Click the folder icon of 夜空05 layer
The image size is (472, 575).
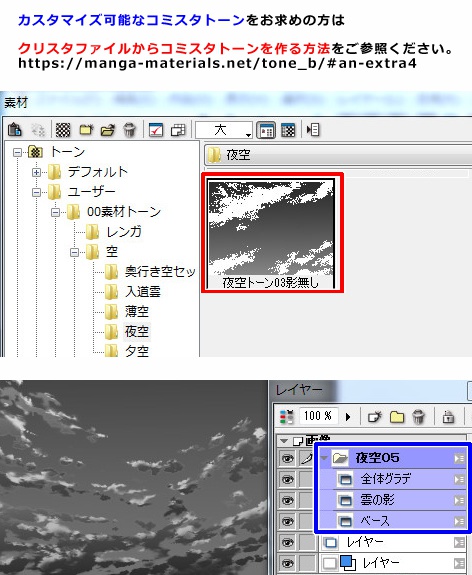(340, 458)
